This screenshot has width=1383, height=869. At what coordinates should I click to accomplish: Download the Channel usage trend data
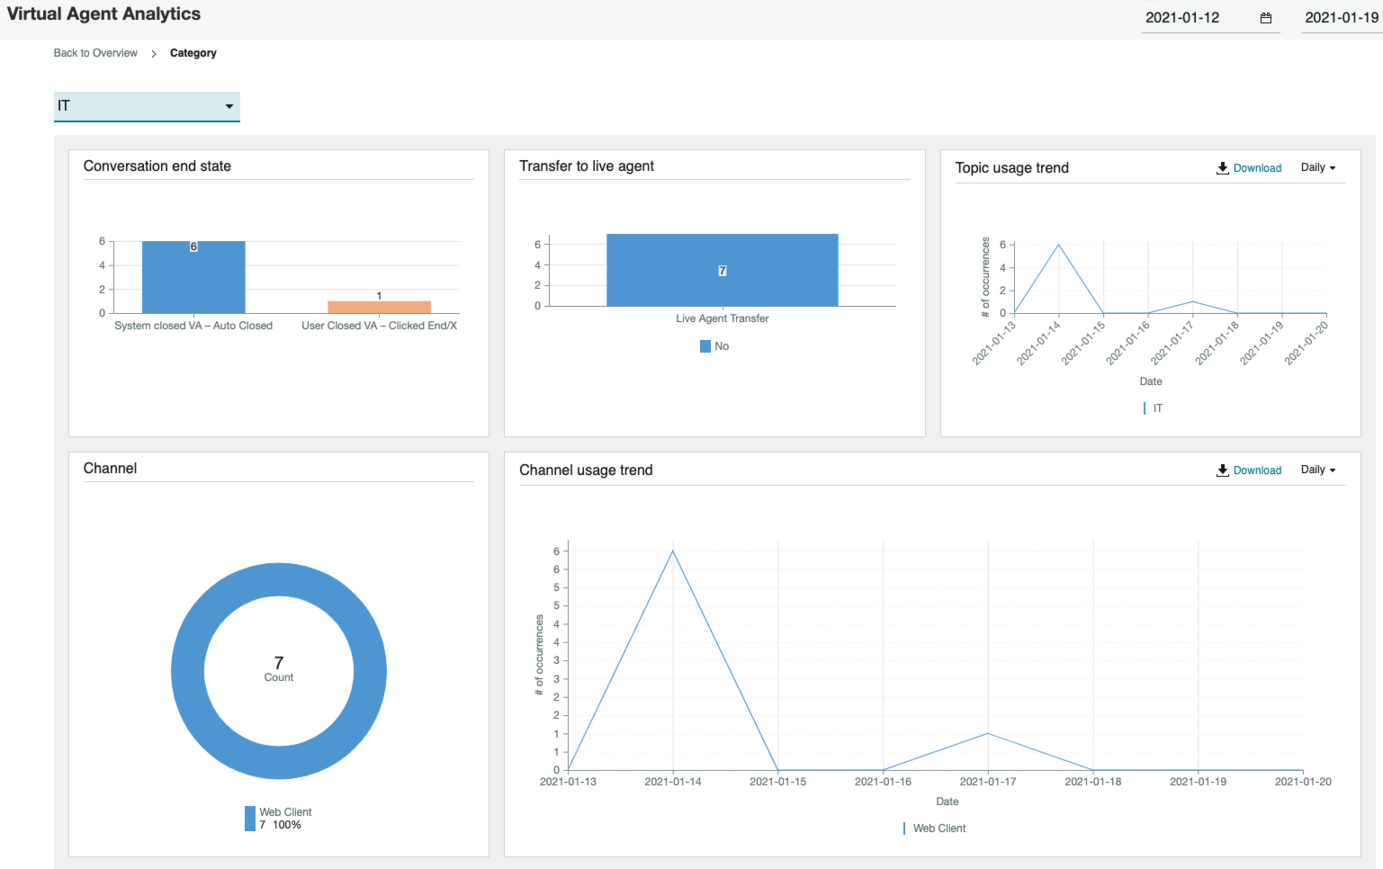1257,470
